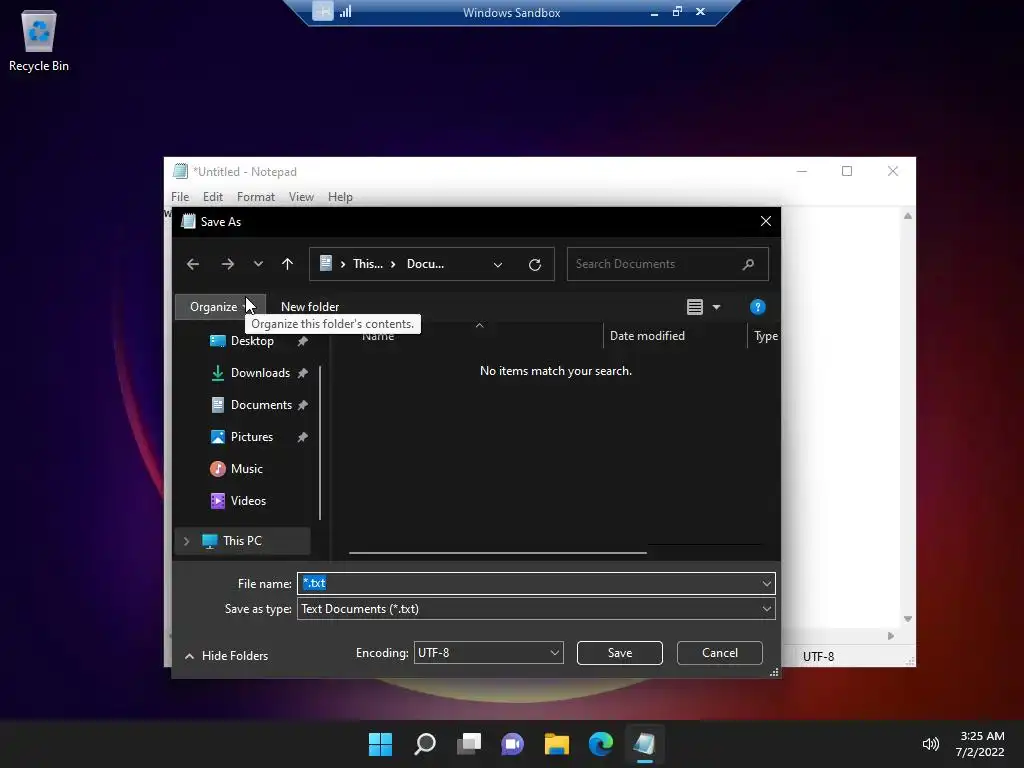Click the volume speaker tray icon
This screenshot has height=768, width=1024.
tap(931, 744)
